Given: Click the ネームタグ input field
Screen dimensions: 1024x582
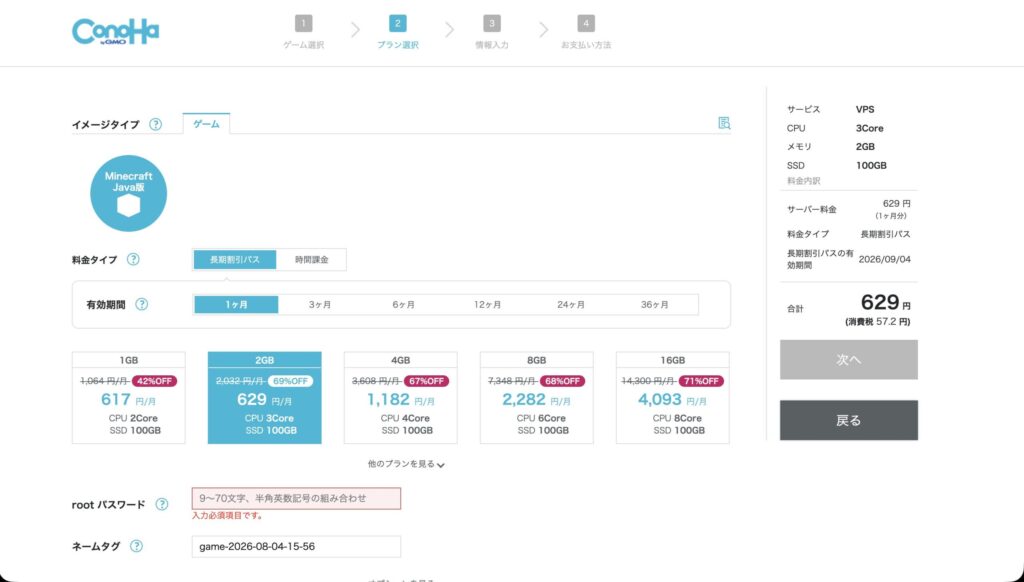Looking at the screenshot, I should (296, 546).
